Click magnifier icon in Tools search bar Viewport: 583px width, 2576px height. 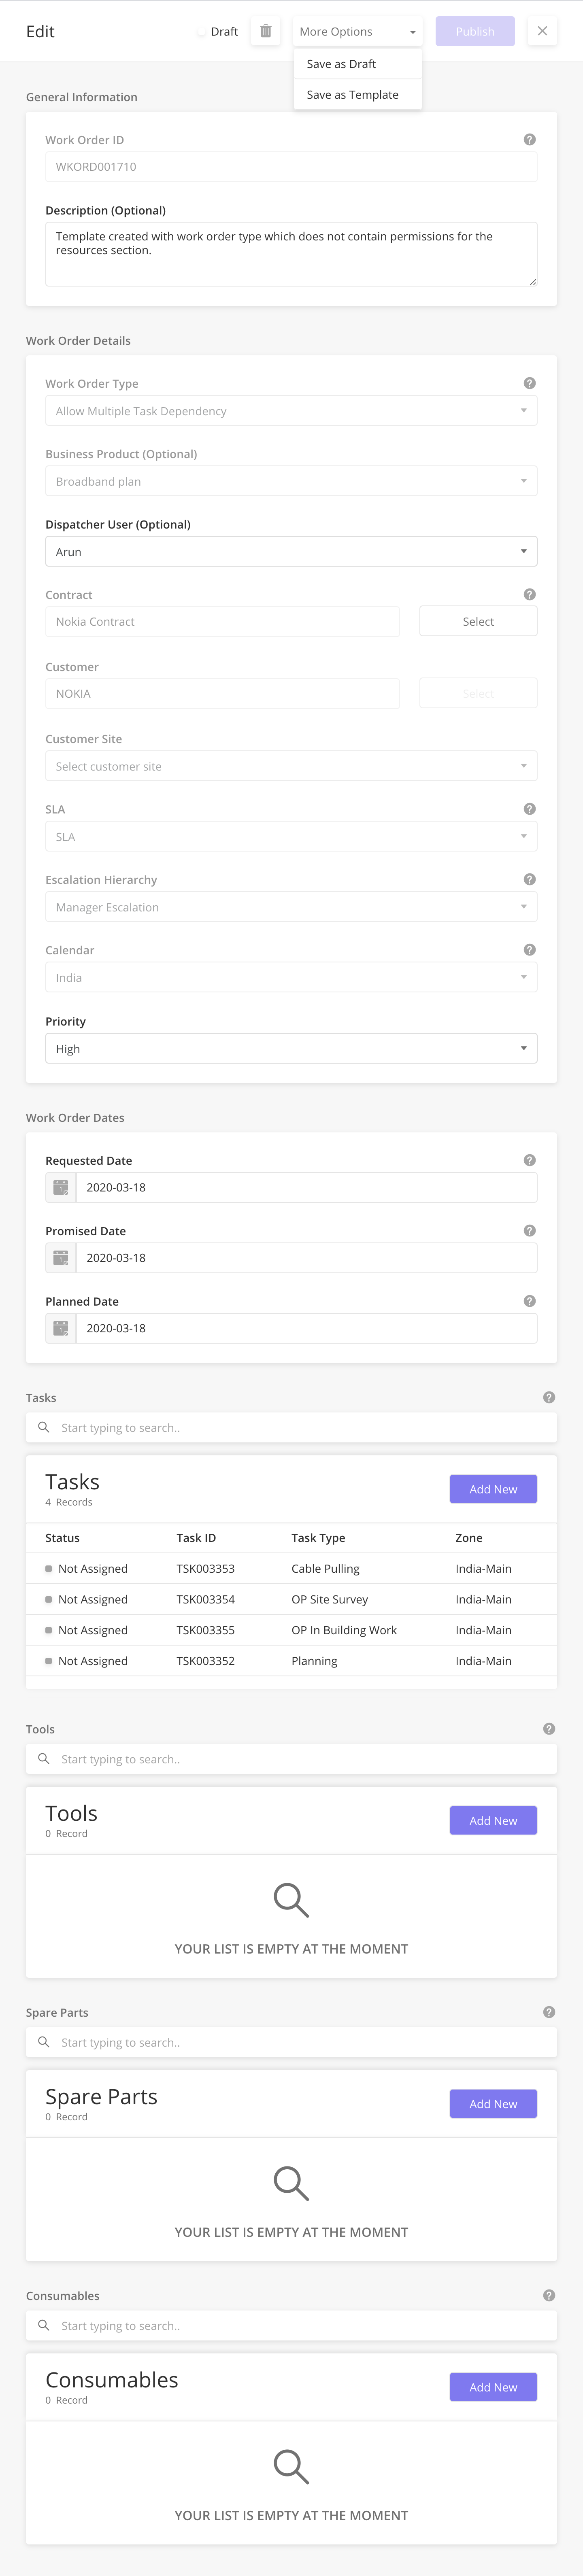44,1758
